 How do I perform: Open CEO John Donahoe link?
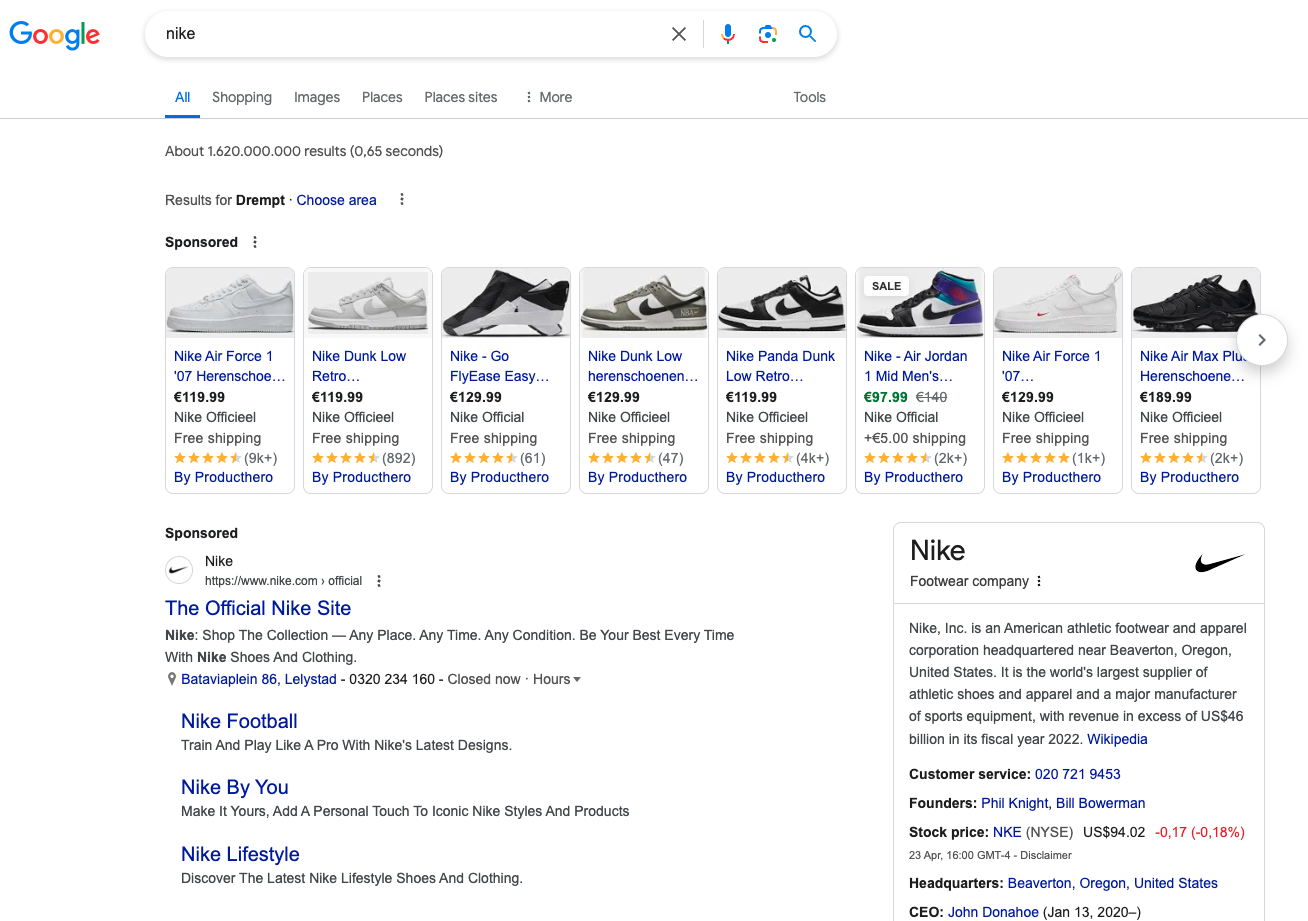pos(993,912)
